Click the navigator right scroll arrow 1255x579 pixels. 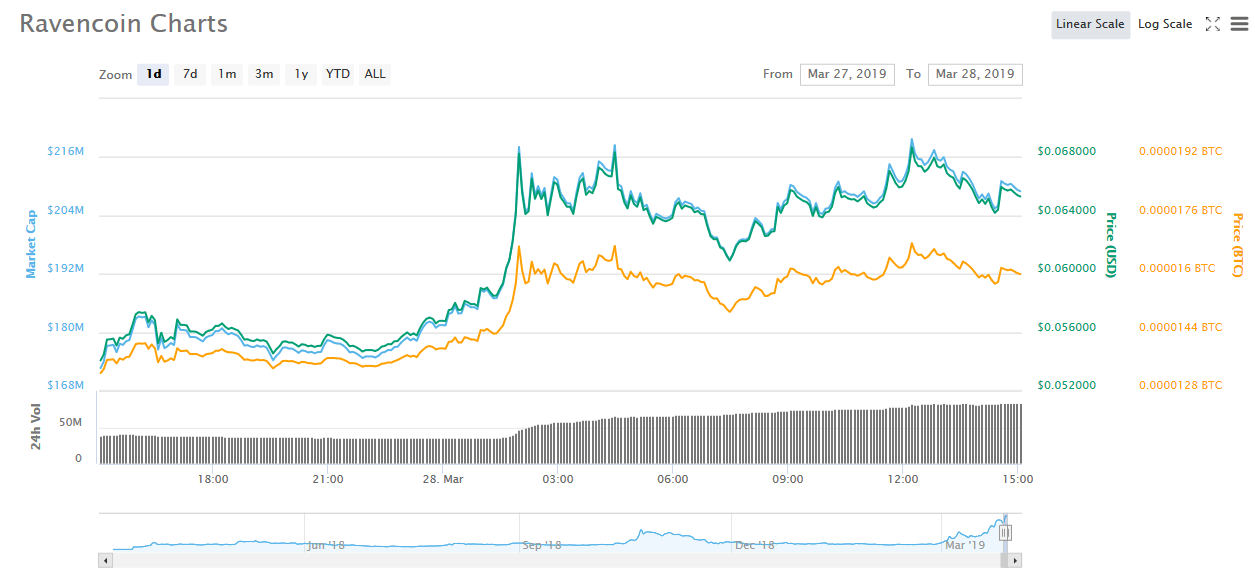click(1016, 562)
